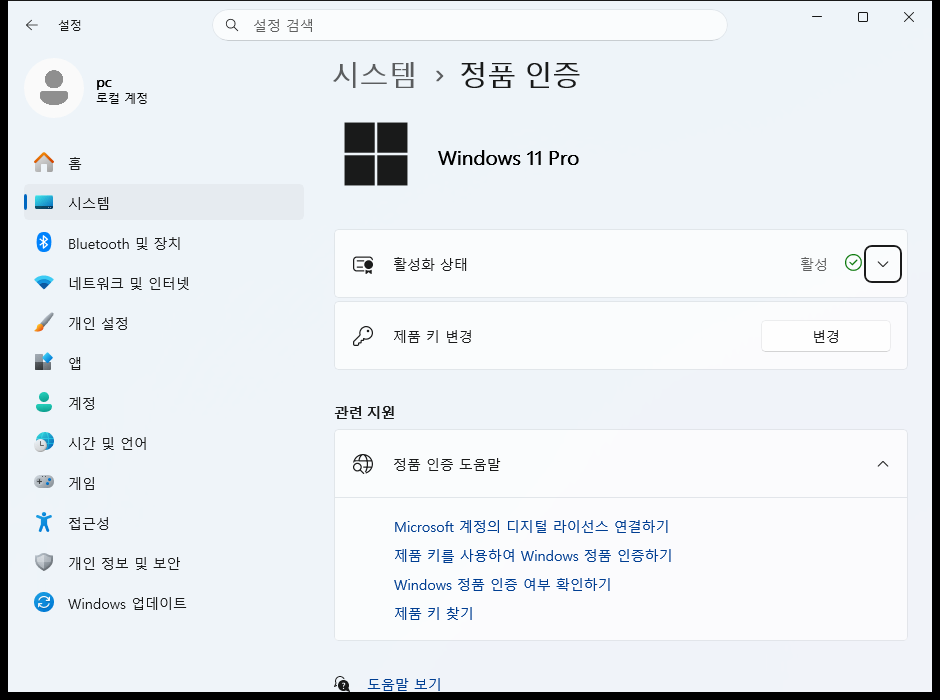The height and width of the screenshot is (700, 940).
Task: Click the 활성 status text
Action: [814, 264]
